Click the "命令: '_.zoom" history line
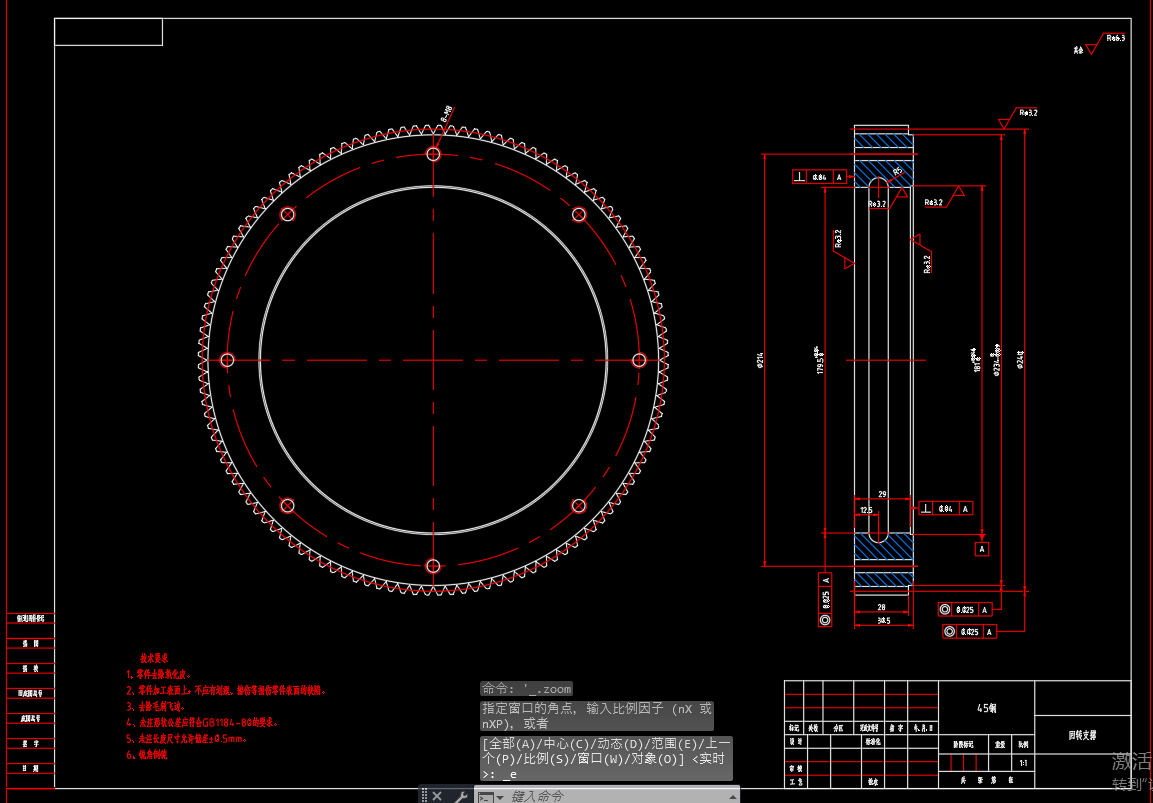This screenshot has width=1153, height=803. [526, 689]
